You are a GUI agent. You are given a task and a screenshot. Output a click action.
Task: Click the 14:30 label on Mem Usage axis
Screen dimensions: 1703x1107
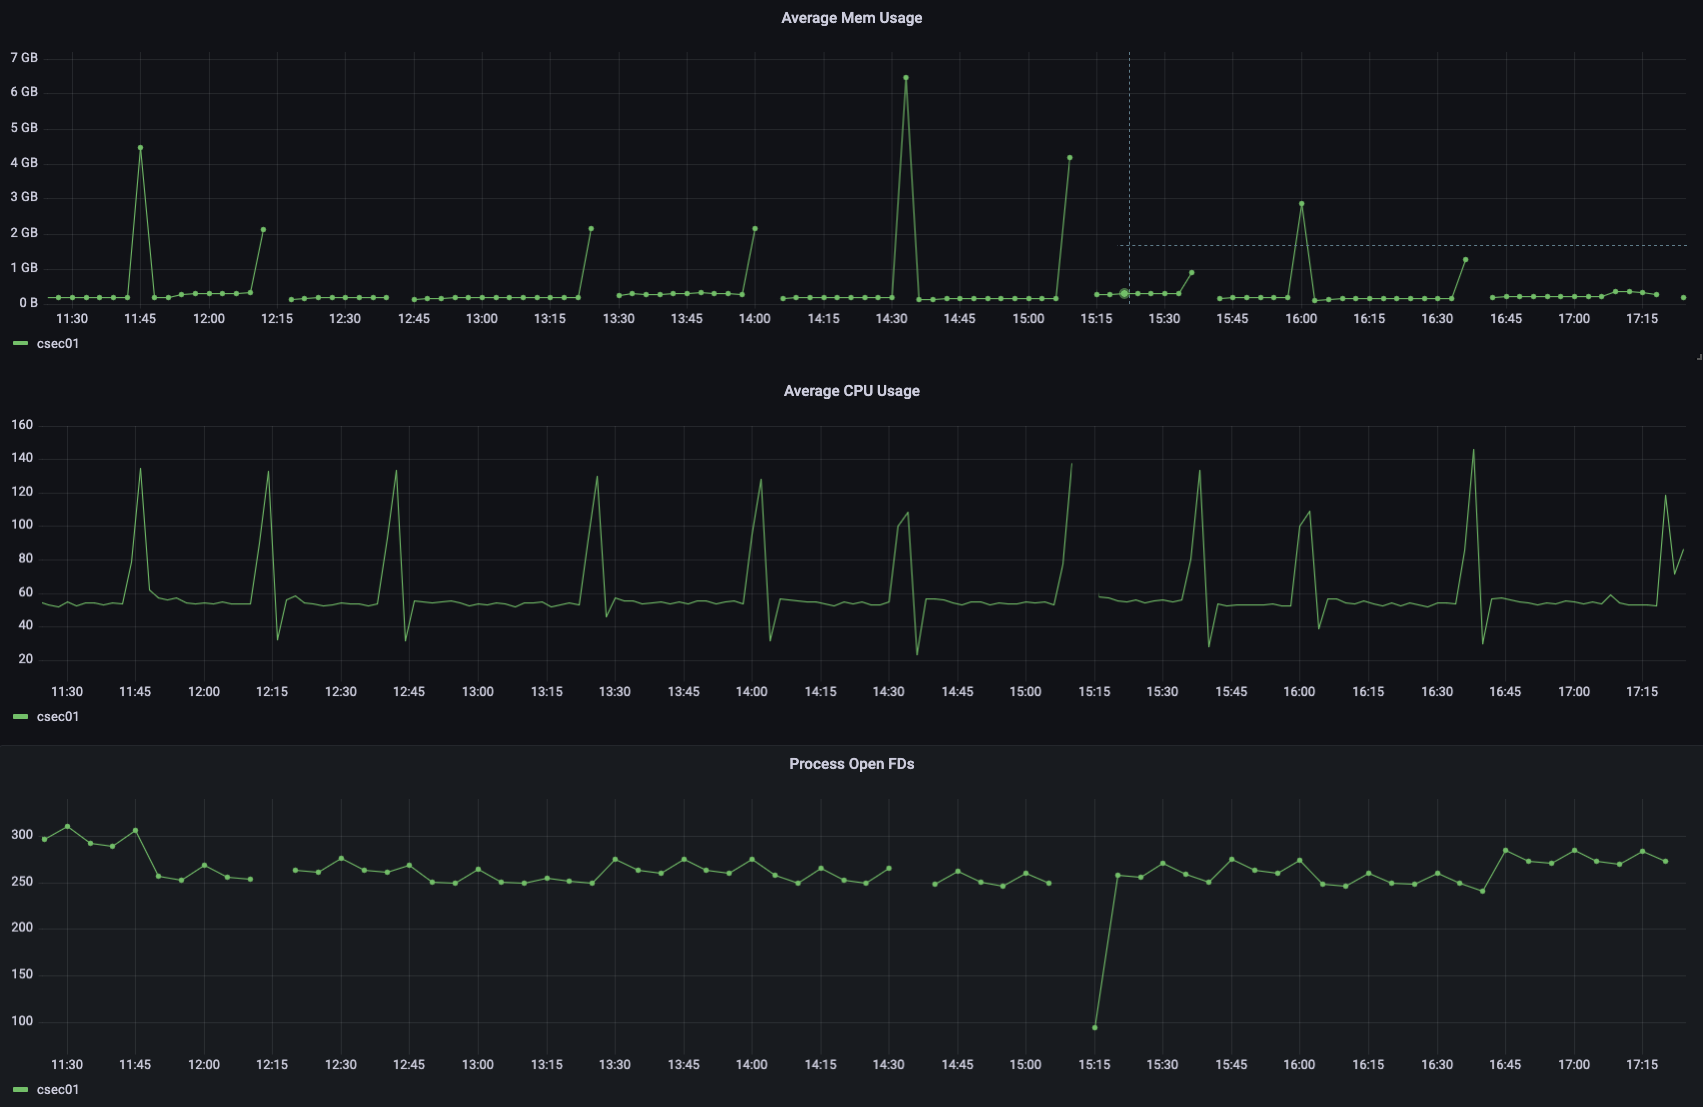pyautogui.click(x=891, y=319)
